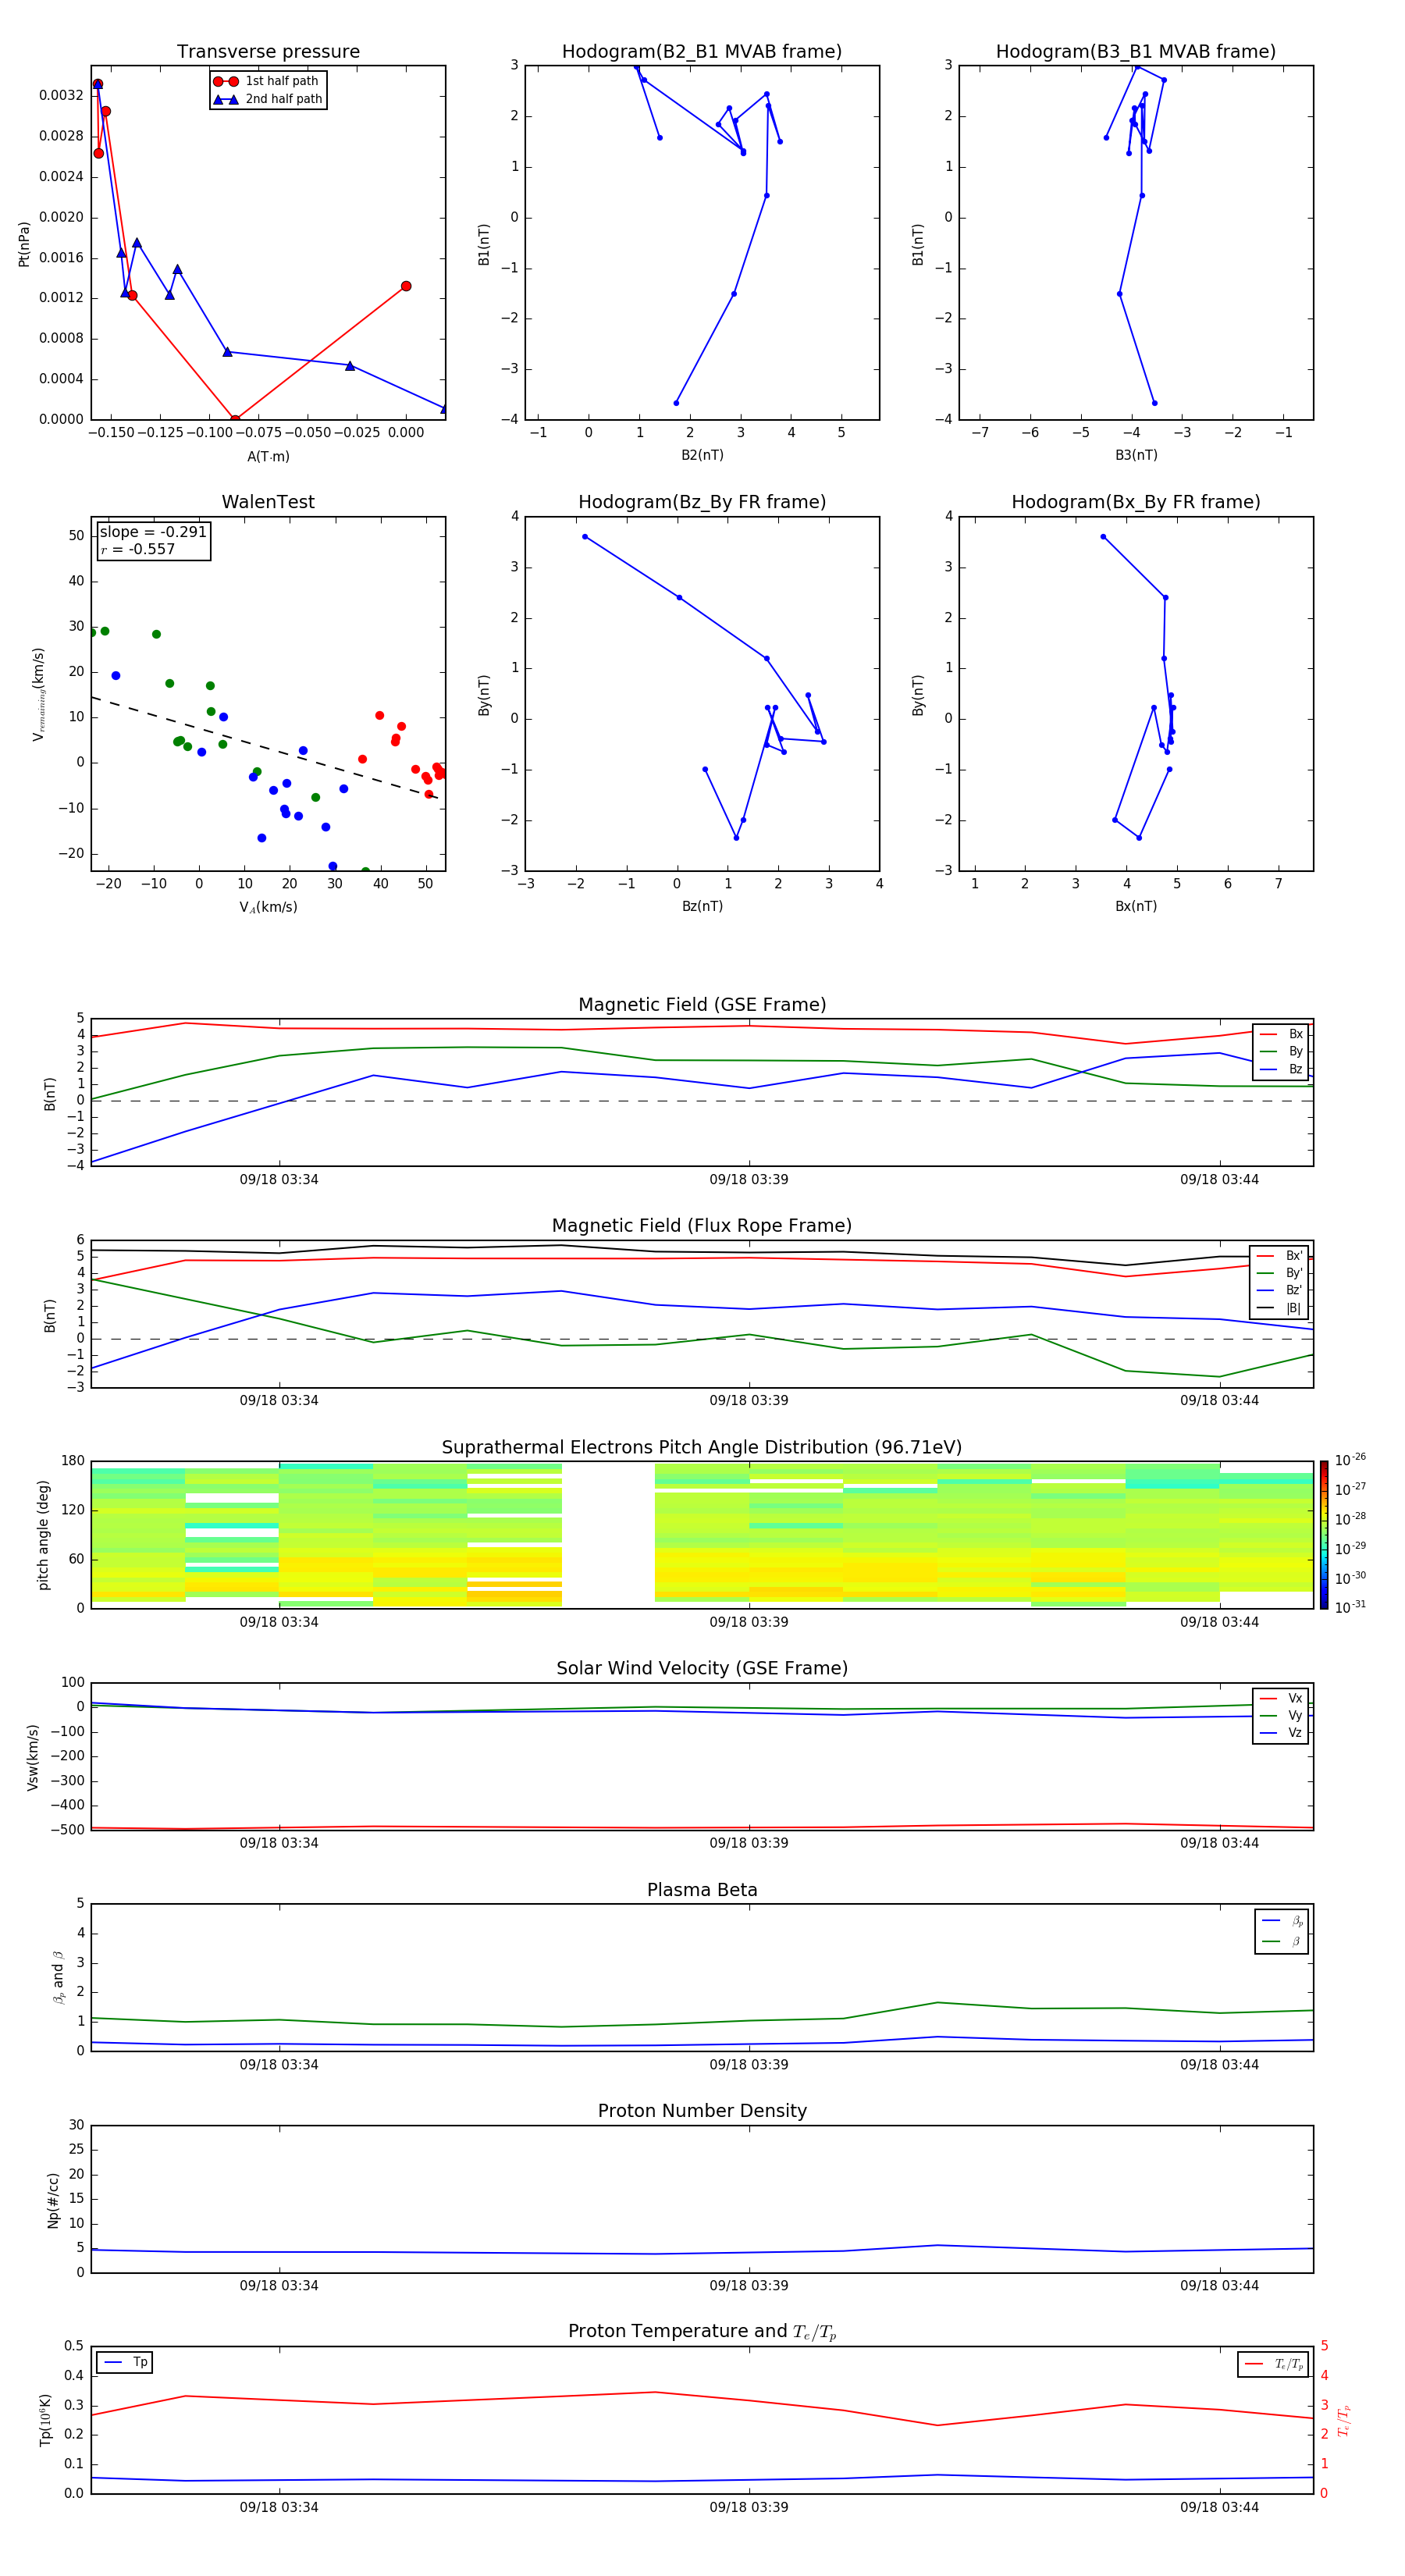Screen dimensions: 1405x2576
Task: Click the 'Vy' legend entry
Action: [1281, 1716]
